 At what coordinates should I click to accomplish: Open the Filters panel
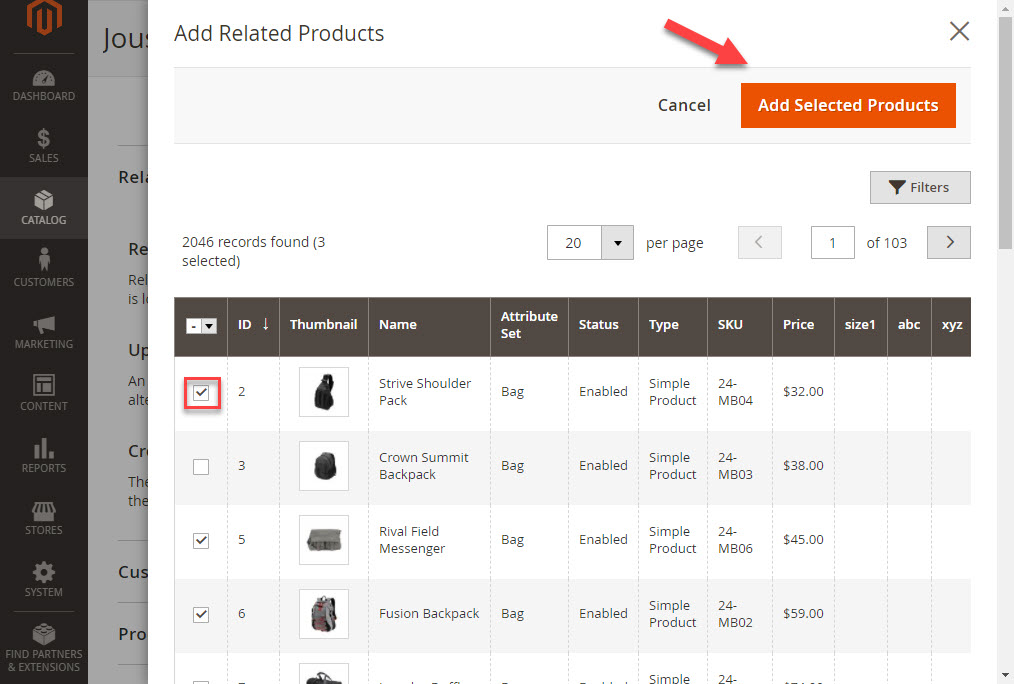pyautogui.click(x=920, y=187)
